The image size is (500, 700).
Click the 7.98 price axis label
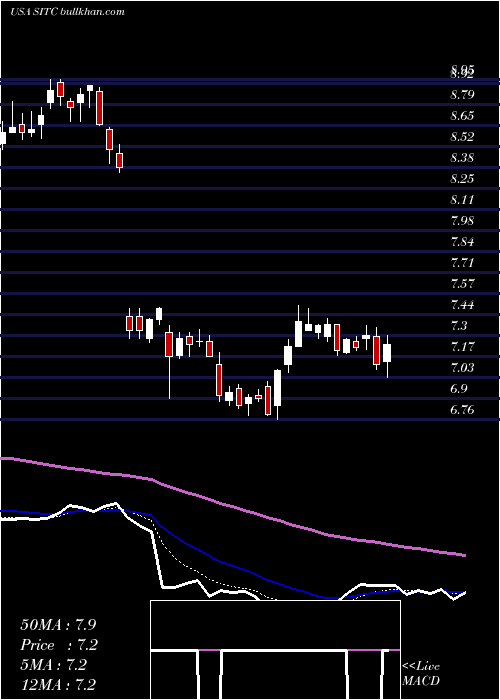pos(462,221)
